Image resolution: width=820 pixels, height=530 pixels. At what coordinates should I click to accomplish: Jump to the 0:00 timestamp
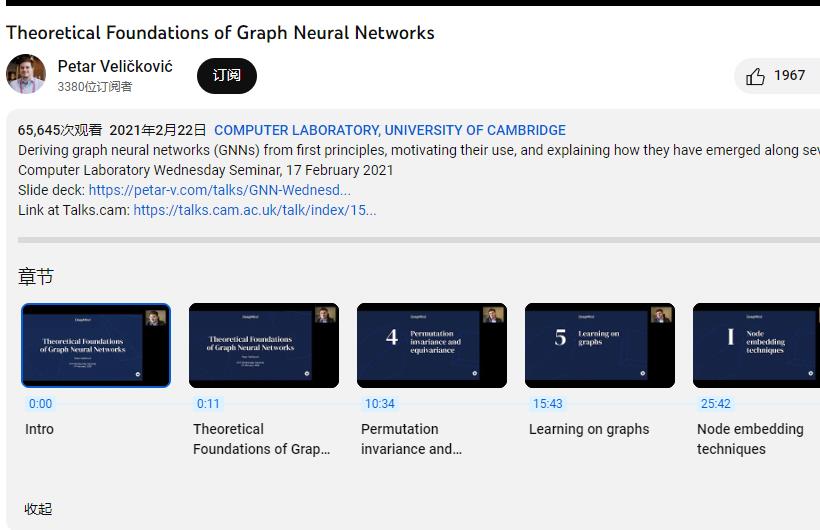[40, 403]
